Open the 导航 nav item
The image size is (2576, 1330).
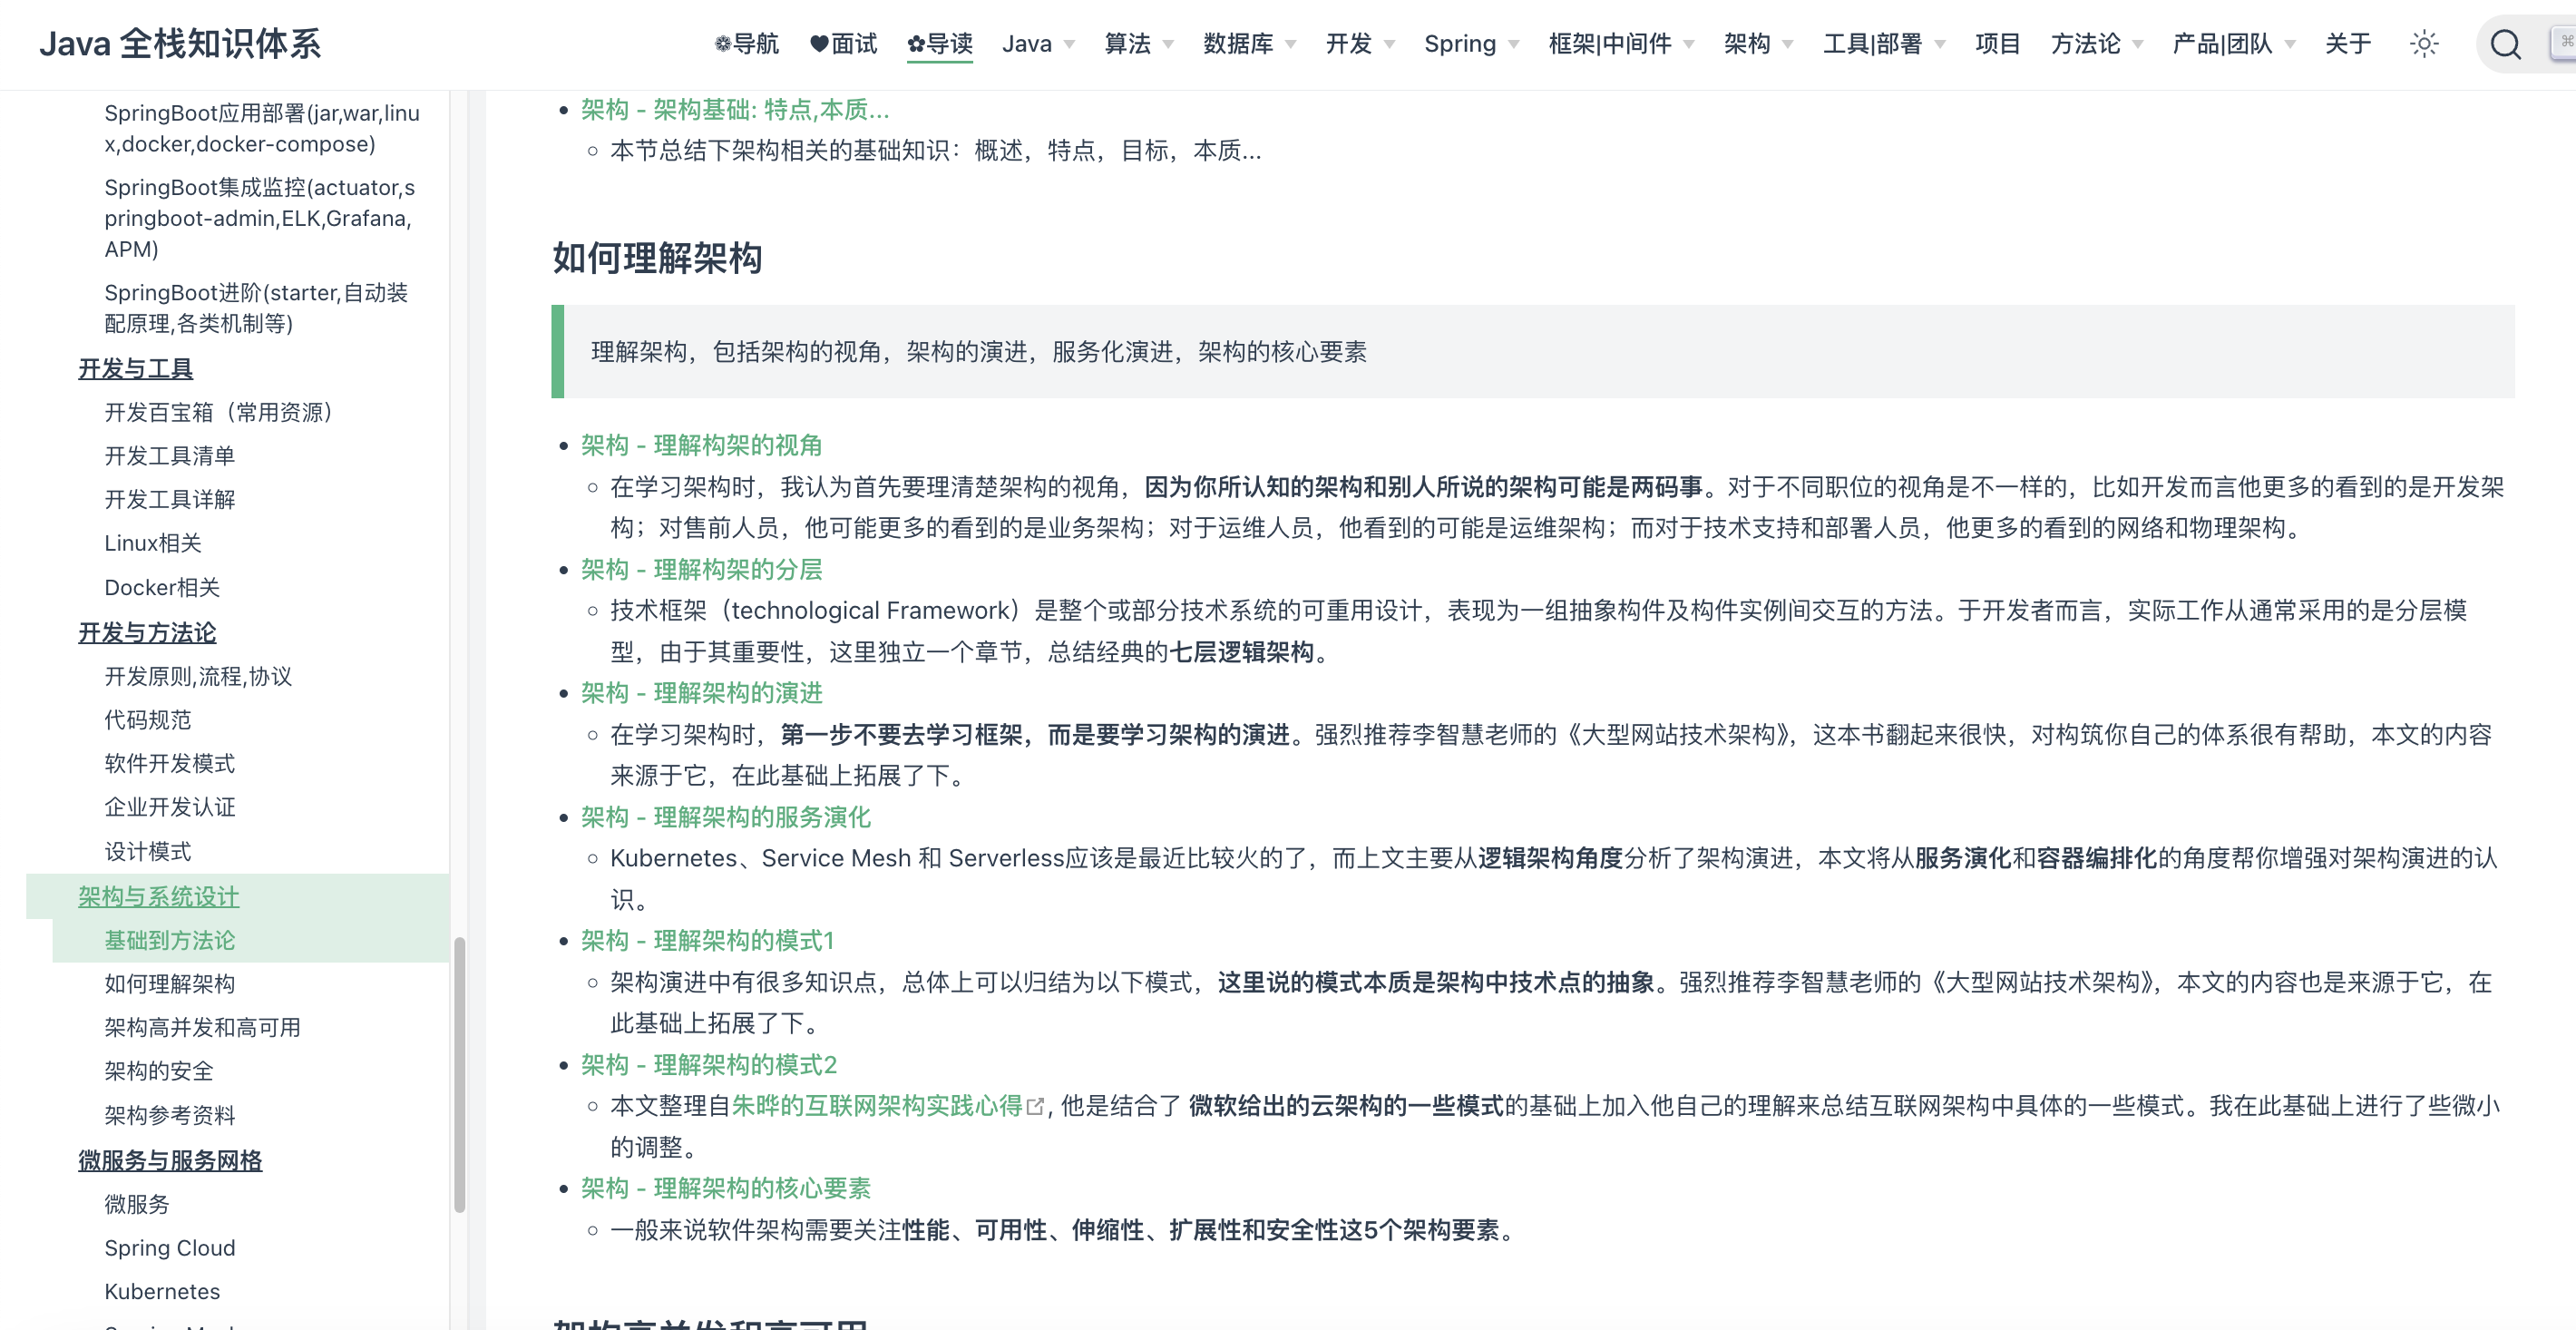(746, 44)
